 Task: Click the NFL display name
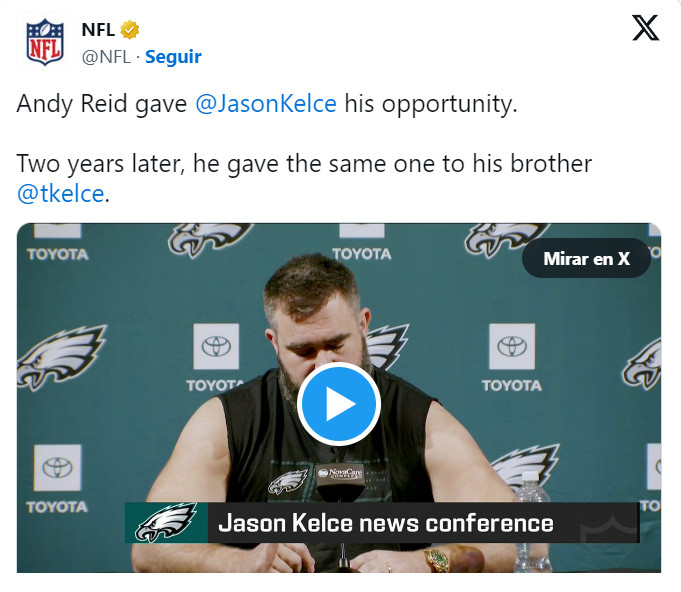tap(98, 30)
